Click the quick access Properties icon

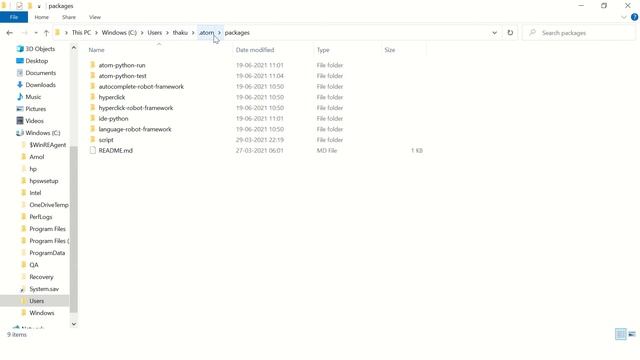coord(19,6)
